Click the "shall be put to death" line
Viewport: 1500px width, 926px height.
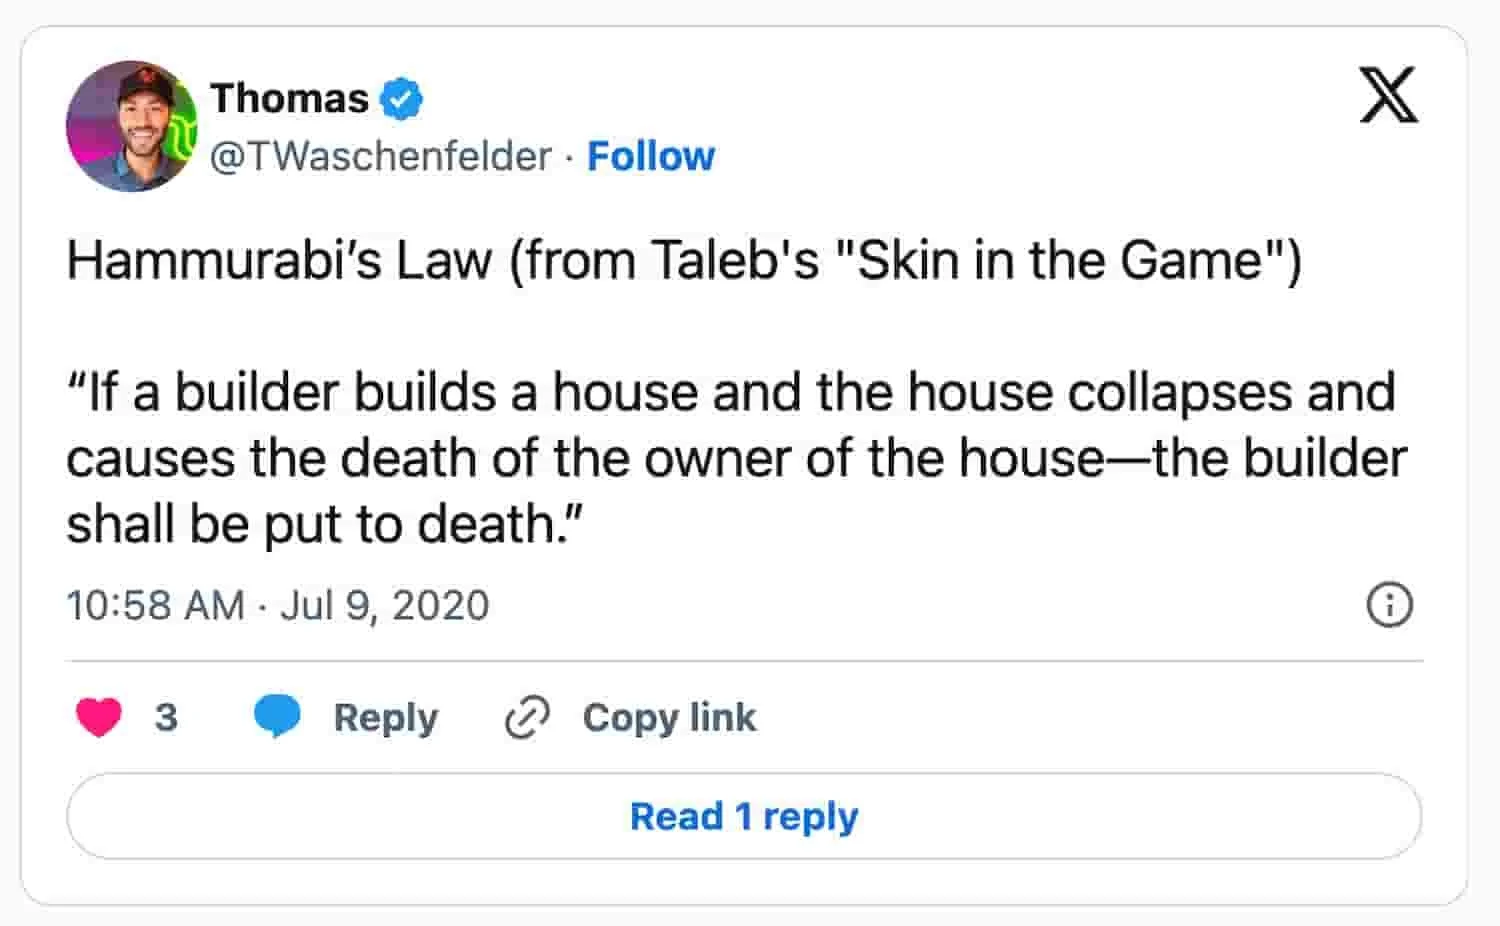[x=325, y=524]
